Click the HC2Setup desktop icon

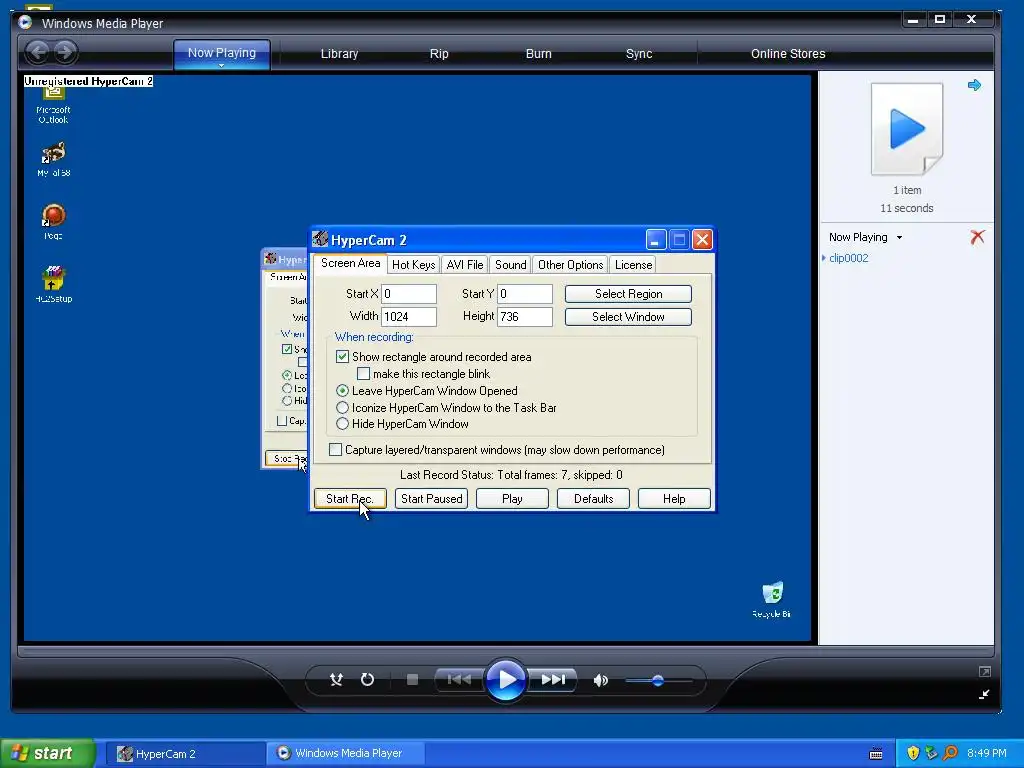coord(54,284)
